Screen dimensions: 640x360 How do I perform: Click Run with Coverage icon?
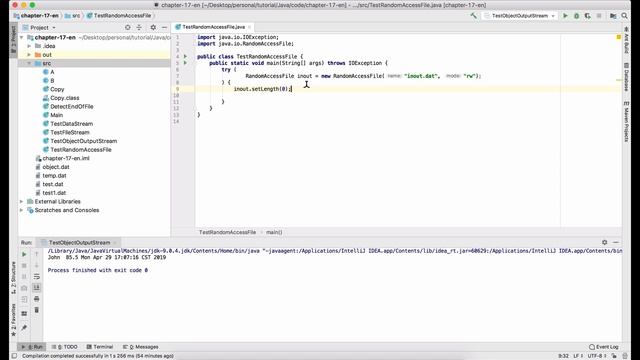tap(587, 16)
